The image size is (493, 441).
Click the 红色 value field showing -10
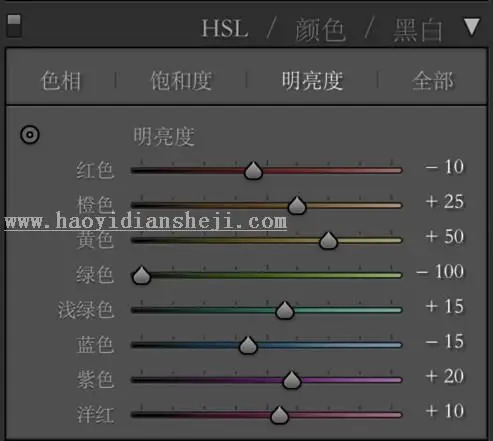[x=445, y=167]
